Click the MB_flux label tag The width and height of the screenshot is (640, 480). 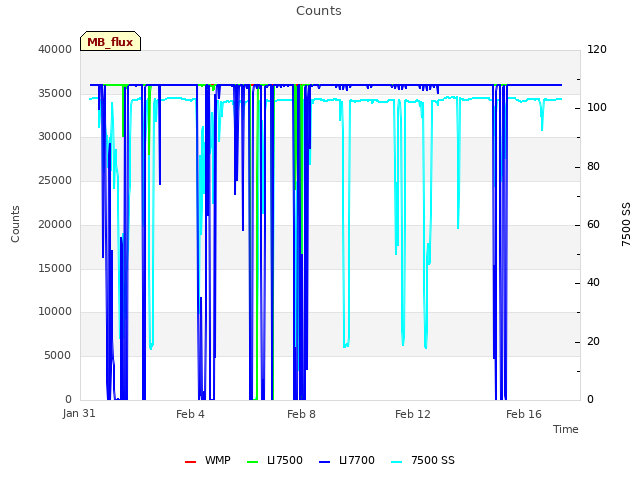point(110,41)
